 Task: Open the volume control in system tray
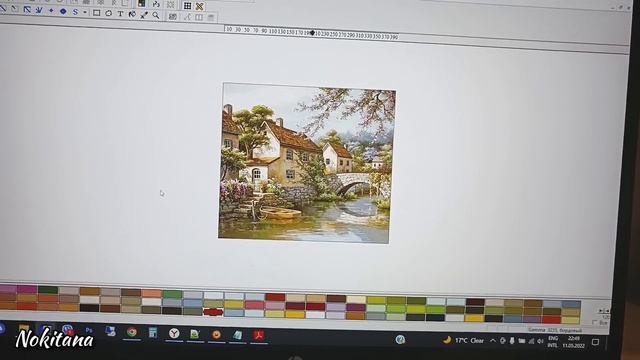(540, 341)
